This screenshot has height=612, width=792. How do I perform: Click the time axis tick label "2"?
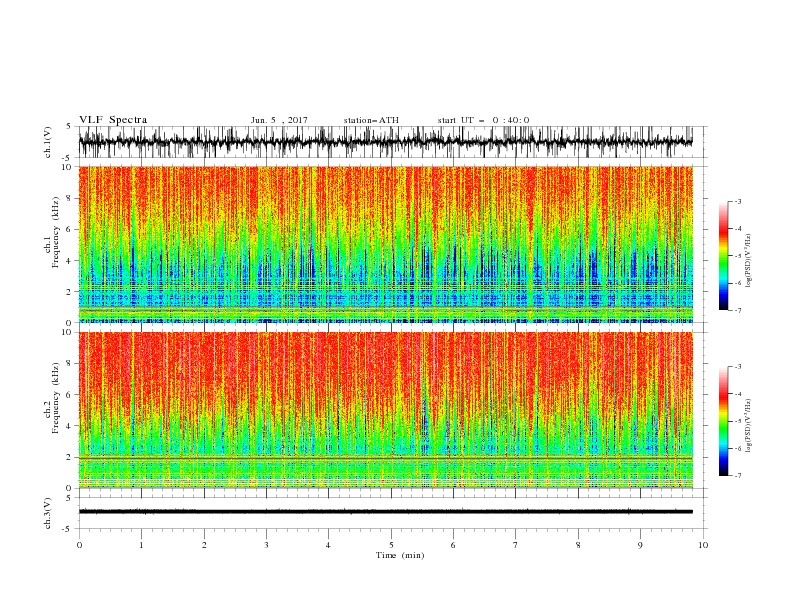[204, 545]
